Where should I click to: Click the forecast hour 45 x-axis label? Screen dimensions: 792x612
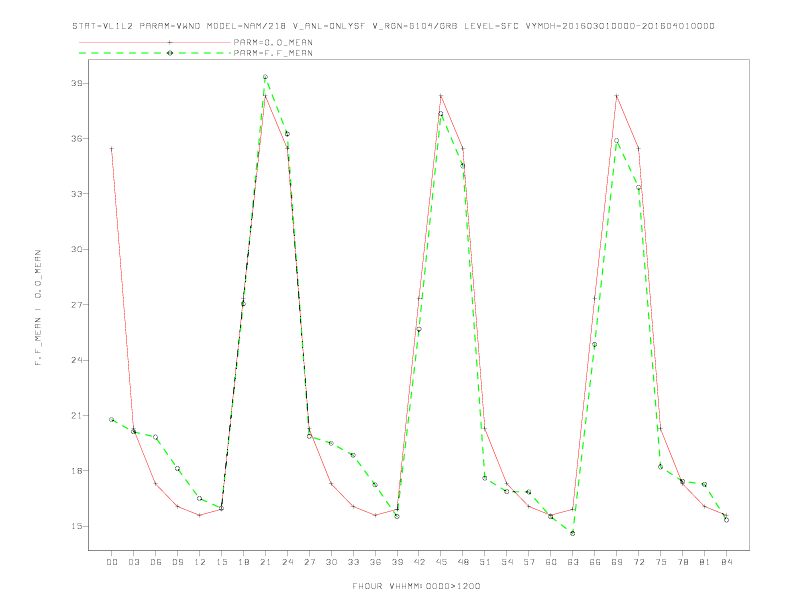click(441, 562)
